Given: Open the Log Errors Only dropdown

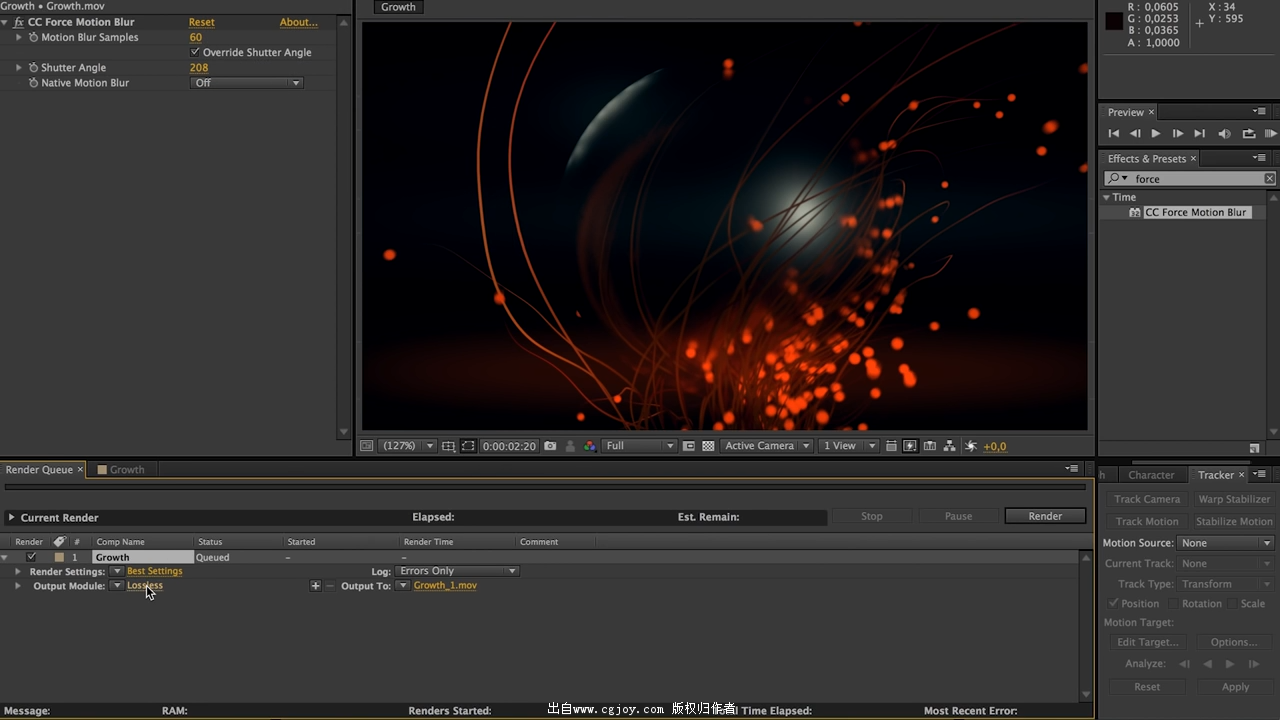Looking at the screenshot, I should (458, 571).
